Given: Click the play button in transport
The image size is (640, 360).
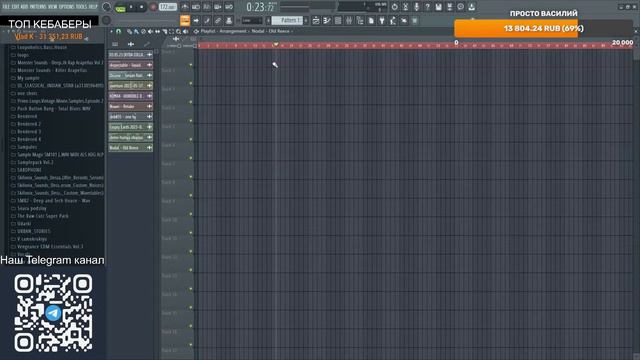Looking at the screenshot, I should (131, 7).
